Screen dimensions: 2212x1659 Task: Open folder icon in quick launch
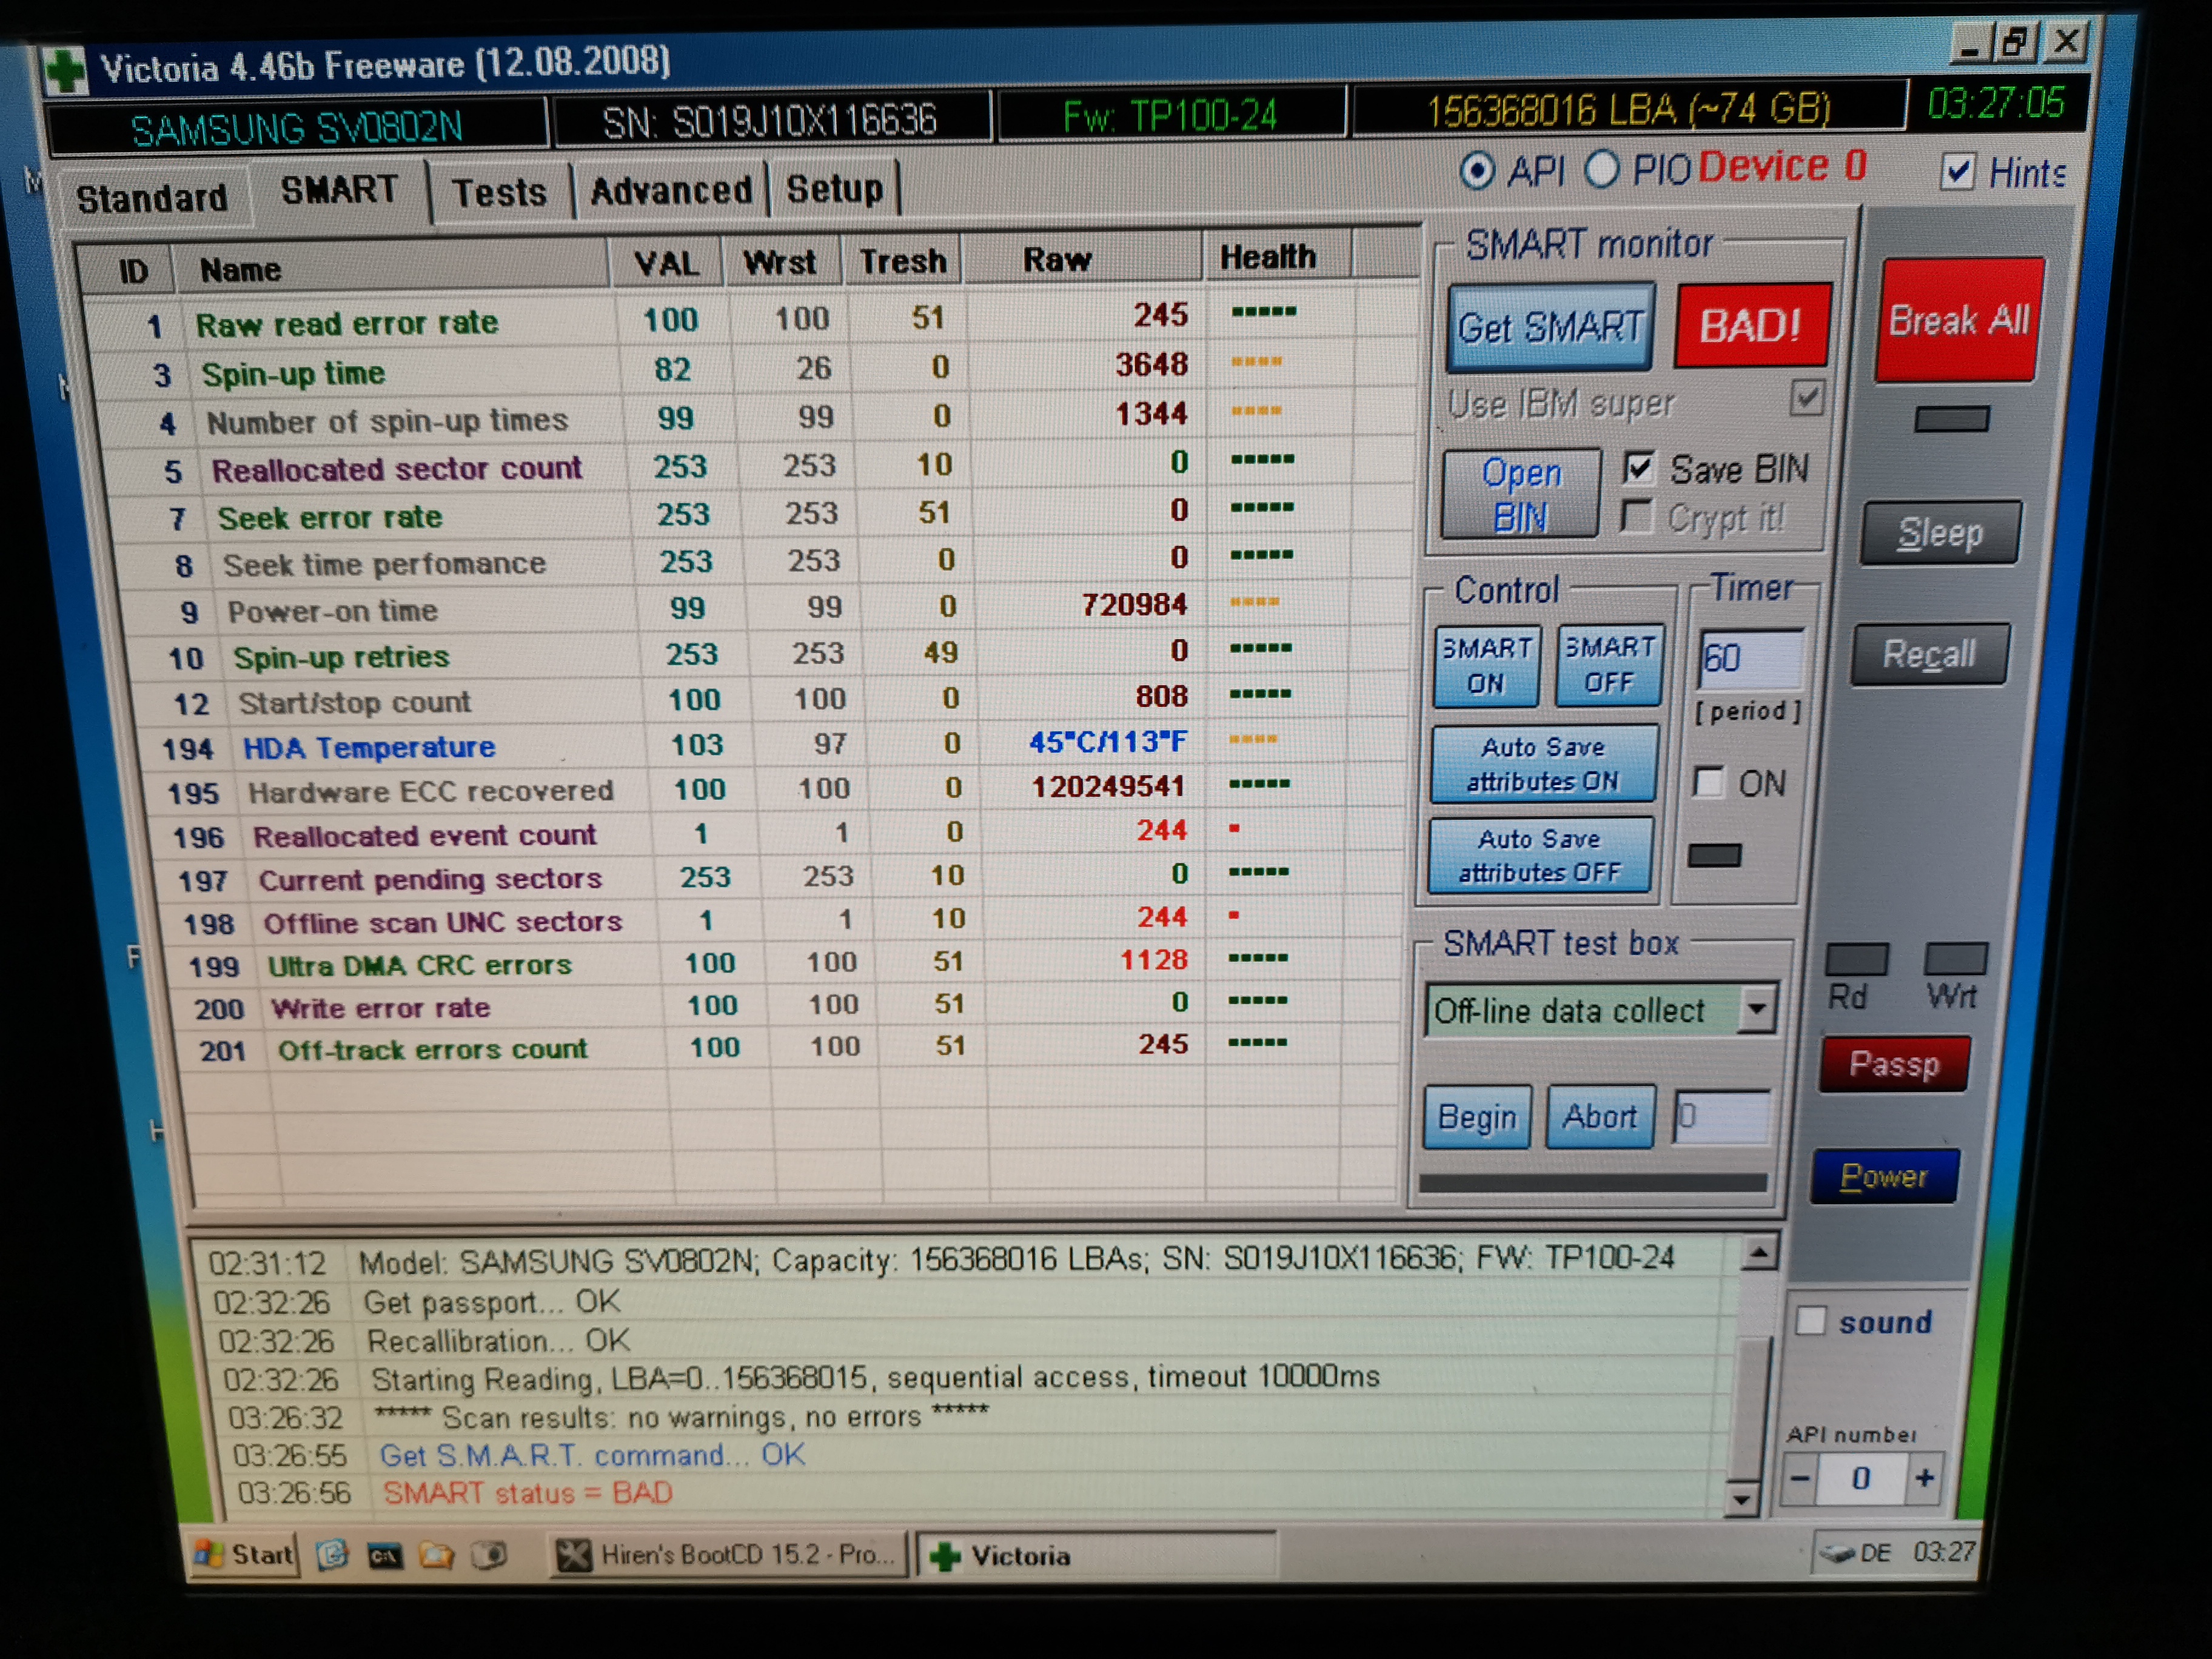(x=437, y=1555)
